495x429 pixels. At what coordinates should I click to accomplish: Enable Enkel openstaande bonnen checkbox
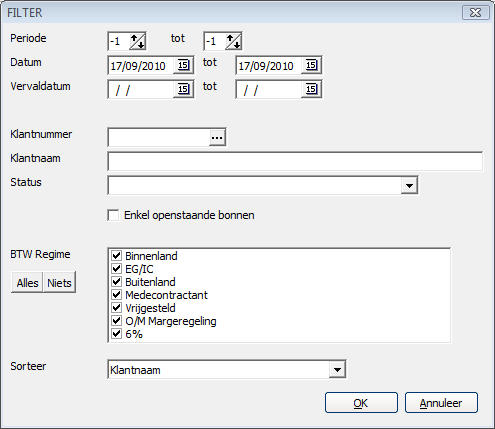pos(113,215)
